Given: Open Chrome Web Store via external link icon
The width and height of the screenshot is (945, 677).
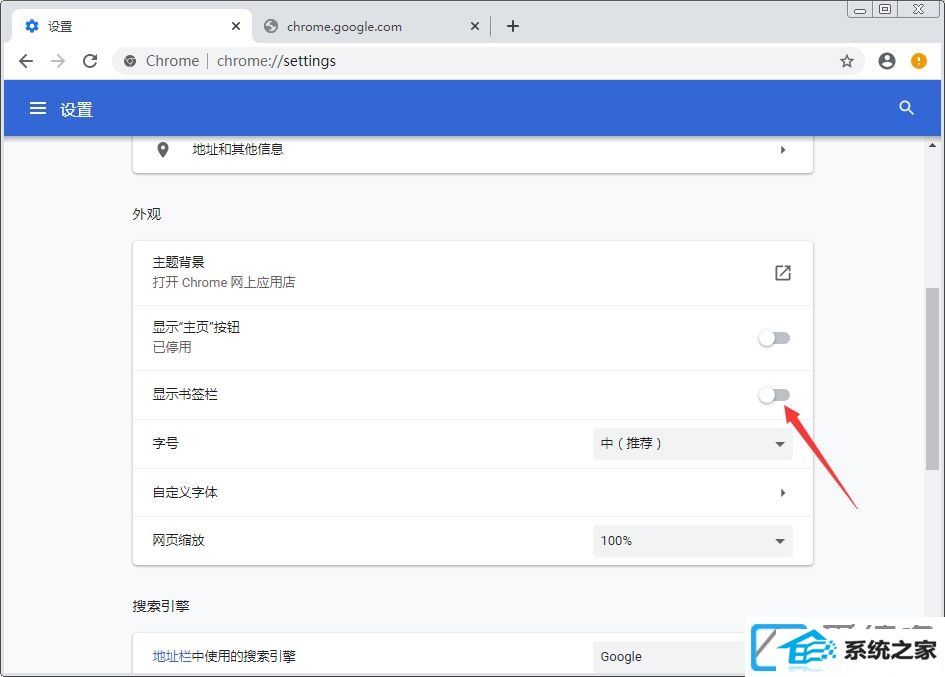Looking at the screenshot, I should click(782, 272).
